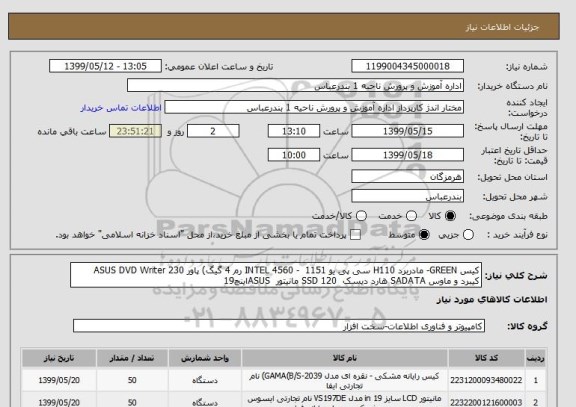Click the کد کالا column header
576x407 pixels.
point(486,358)
